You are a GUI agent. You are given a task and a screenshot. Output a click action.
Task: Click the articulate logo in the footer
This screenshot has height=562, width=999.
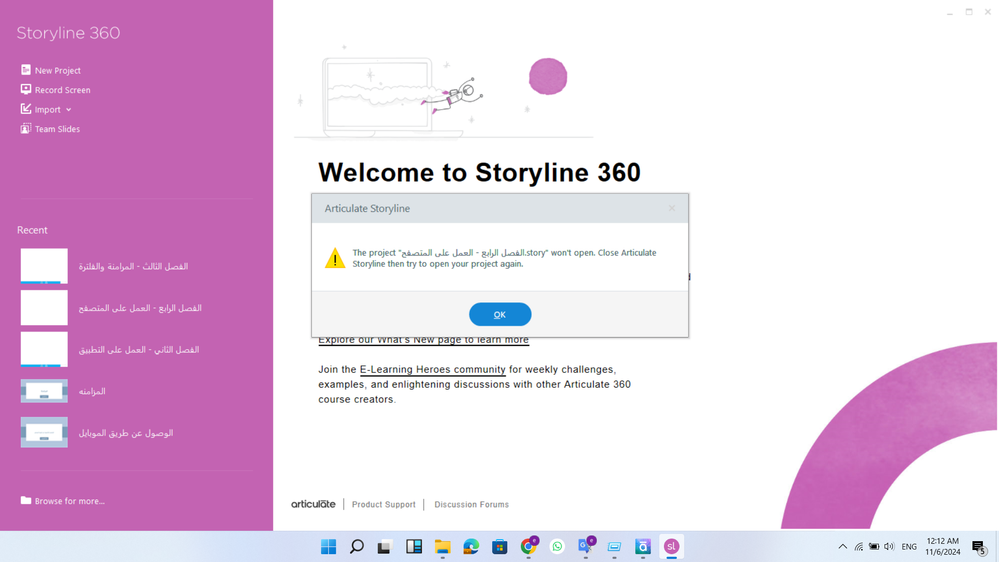tap(313, 504)
